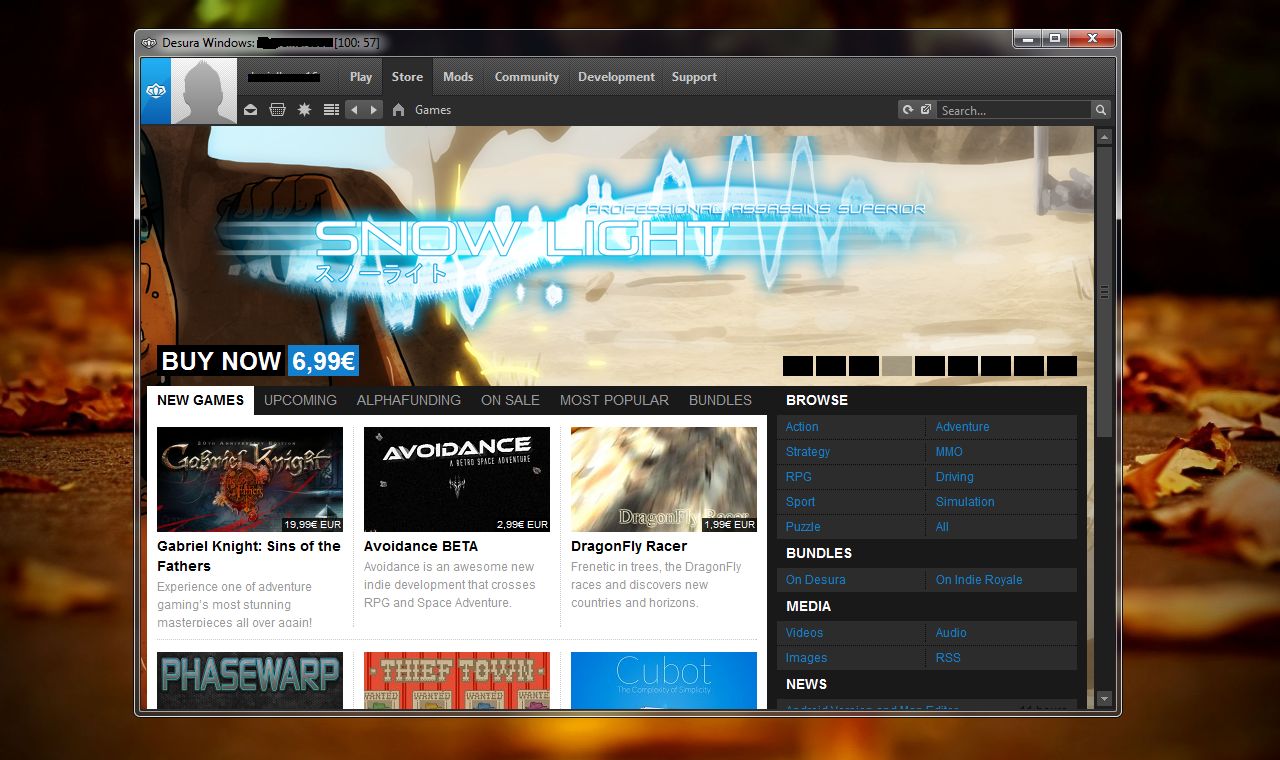Switch to the MOST POPULAR tab
The width and height of the screenshot is (1280, 760).
pyautogui.click(x=614, y=400)
